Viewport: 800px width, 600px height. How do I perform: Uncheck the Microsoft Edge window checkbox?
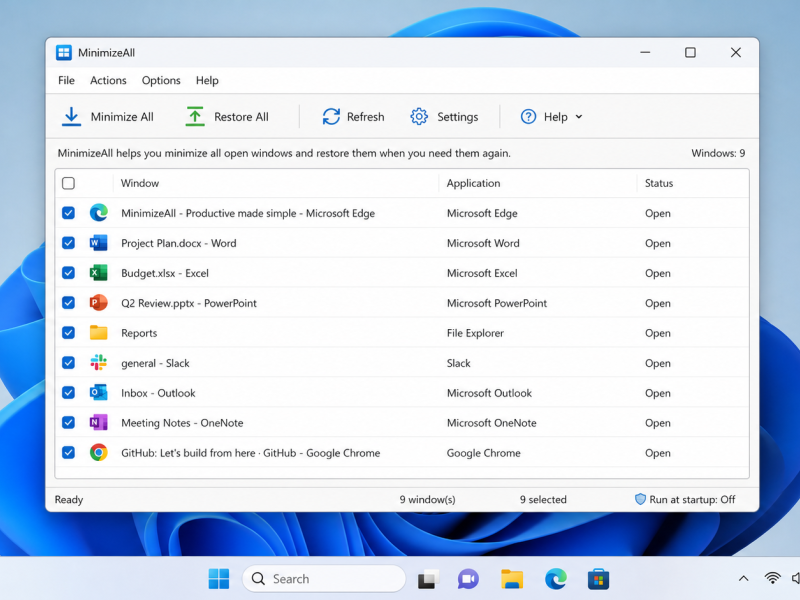click(68, 213)
